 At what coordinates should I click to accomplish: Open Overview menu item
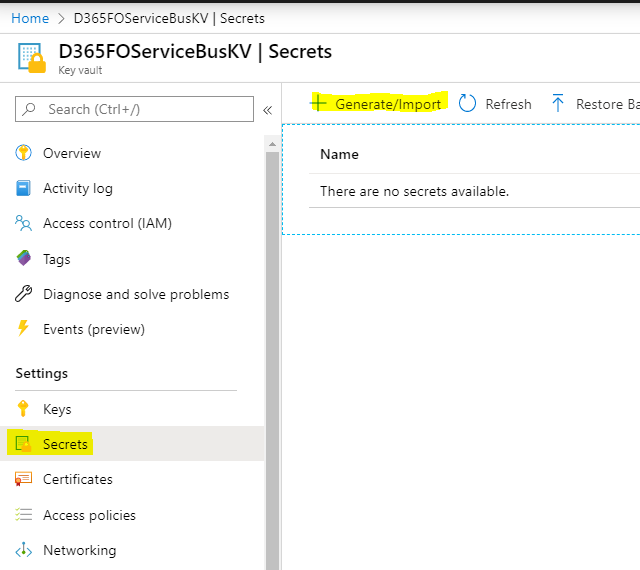pos(72,153)
